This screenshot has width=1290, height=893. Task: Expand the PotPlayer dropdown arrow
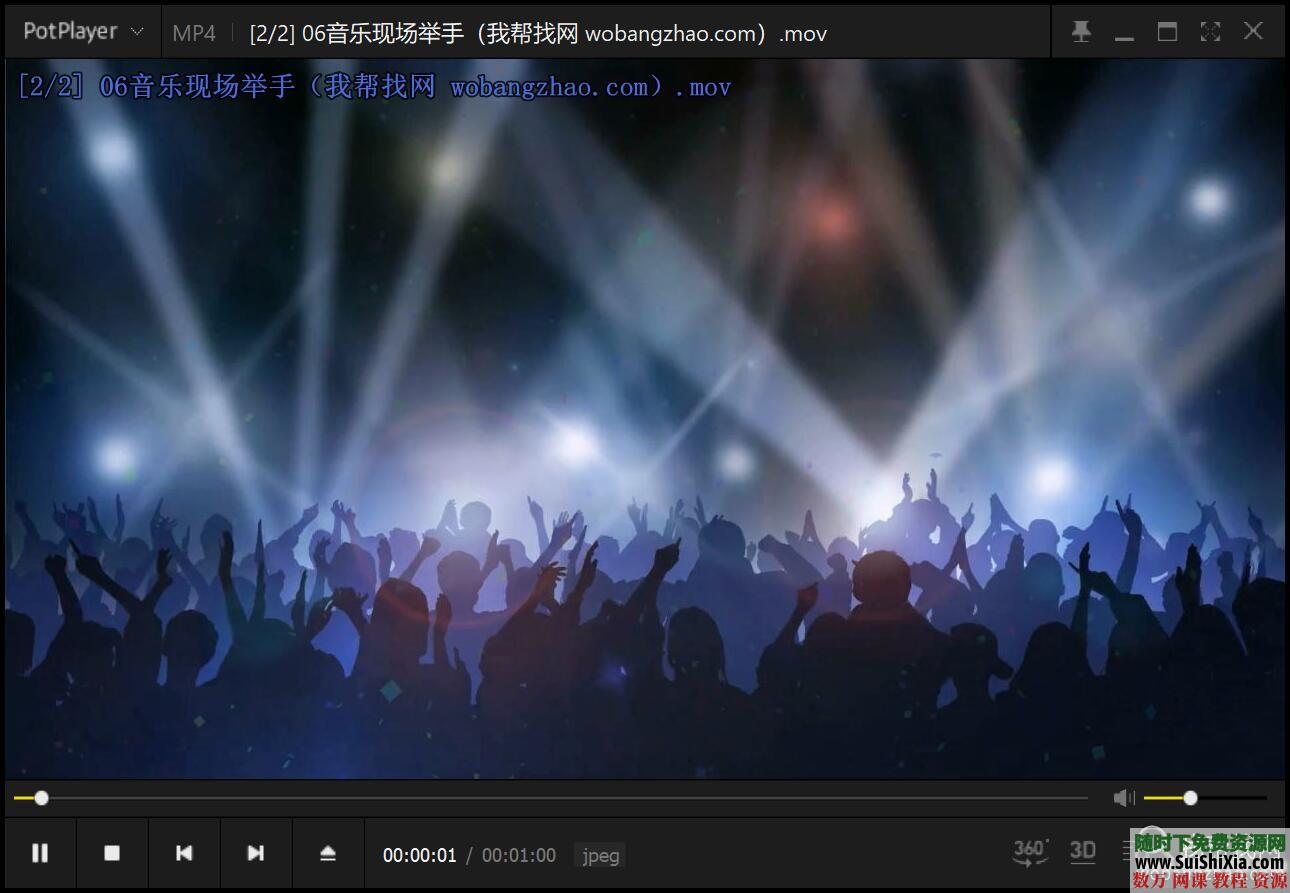point(138,33)
